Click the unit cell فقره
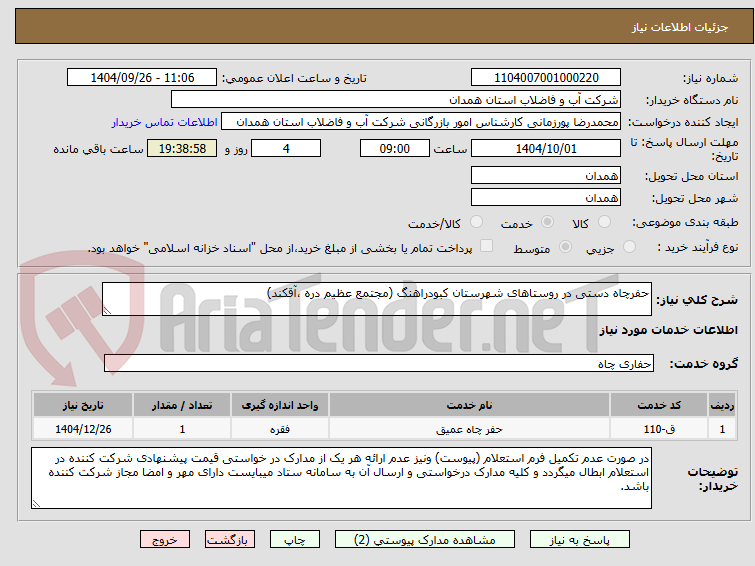The width and height of the screenshot is (755, 566). (x=280, y=429)
